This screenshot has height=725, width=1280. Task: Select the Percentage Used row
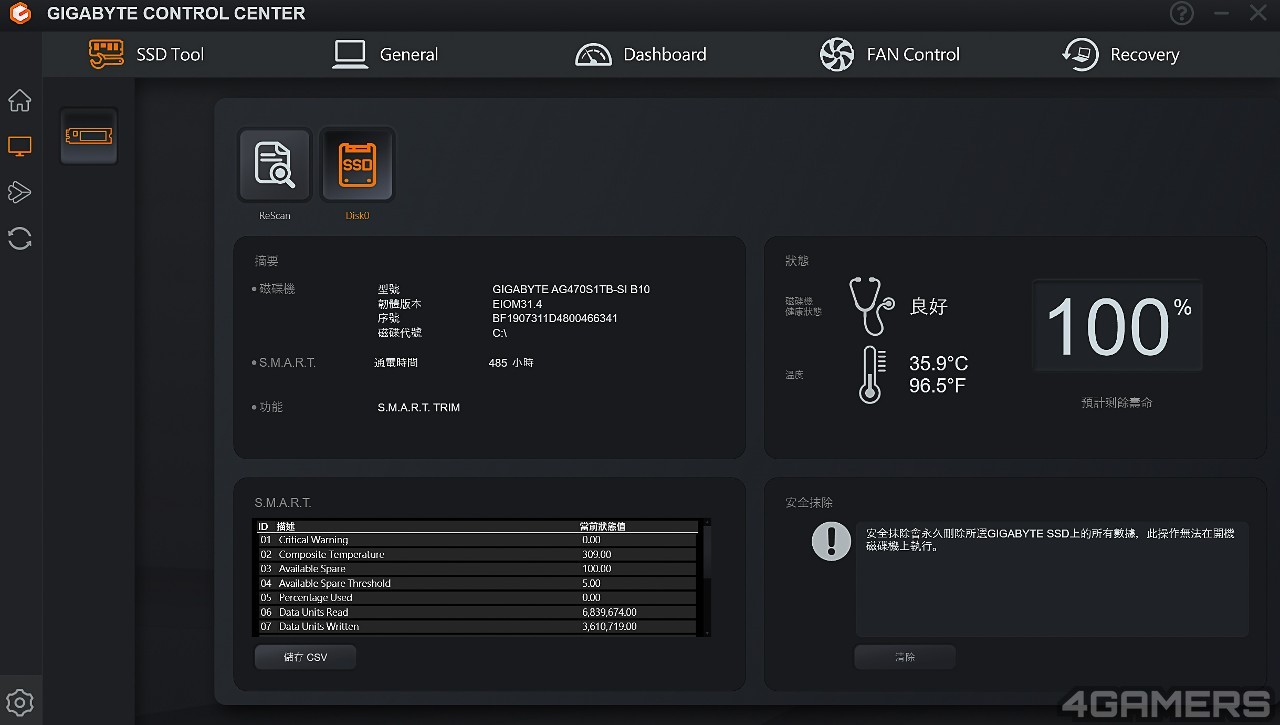(477, 598)
